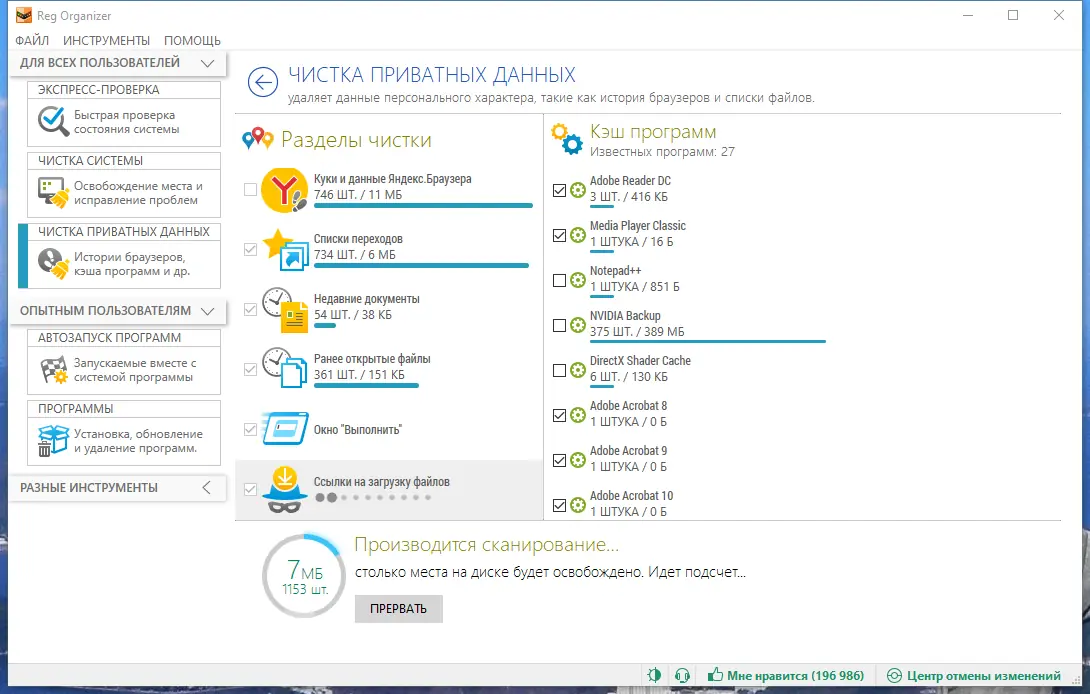Click the back arrow circle icon
Screen dimensions: 1090x694
coord(263,83)
